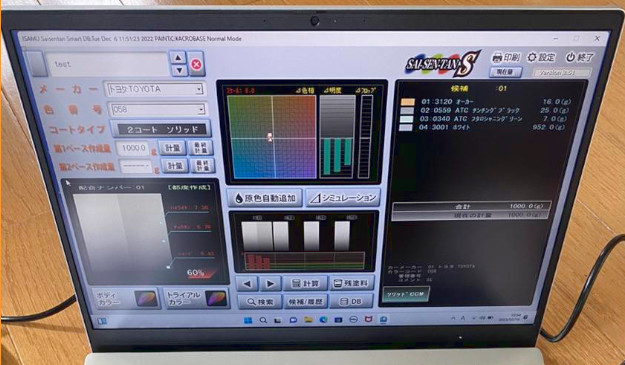
Task: Click the トライアルカラー button
Action: coord(196,298)
